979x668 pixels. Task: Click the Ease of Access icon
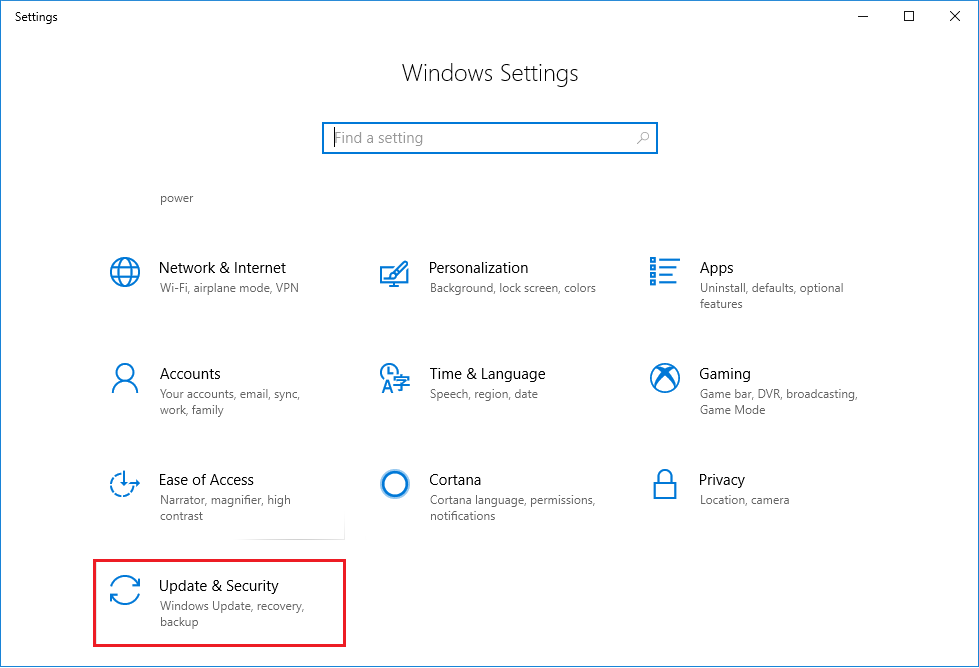[124, 484]
